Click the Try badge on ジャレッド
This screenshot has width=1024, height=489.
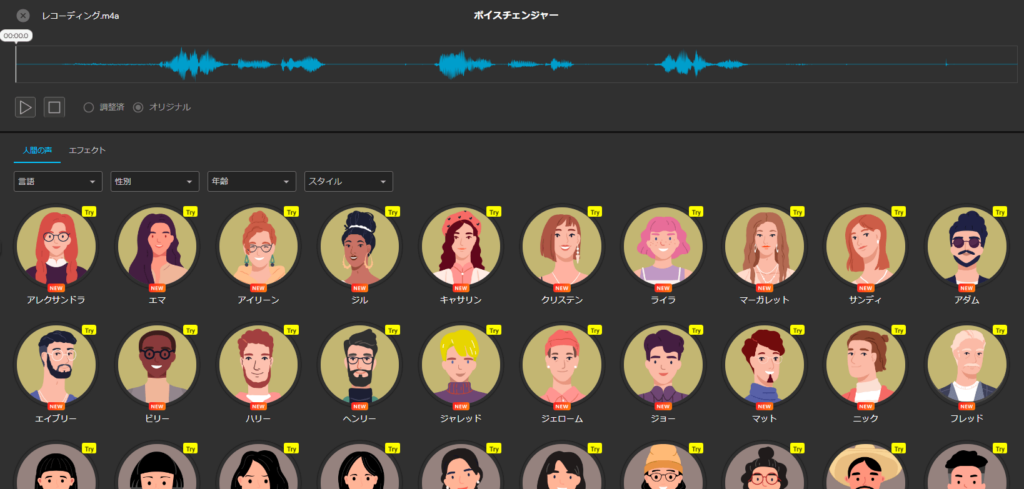(494, 330)
